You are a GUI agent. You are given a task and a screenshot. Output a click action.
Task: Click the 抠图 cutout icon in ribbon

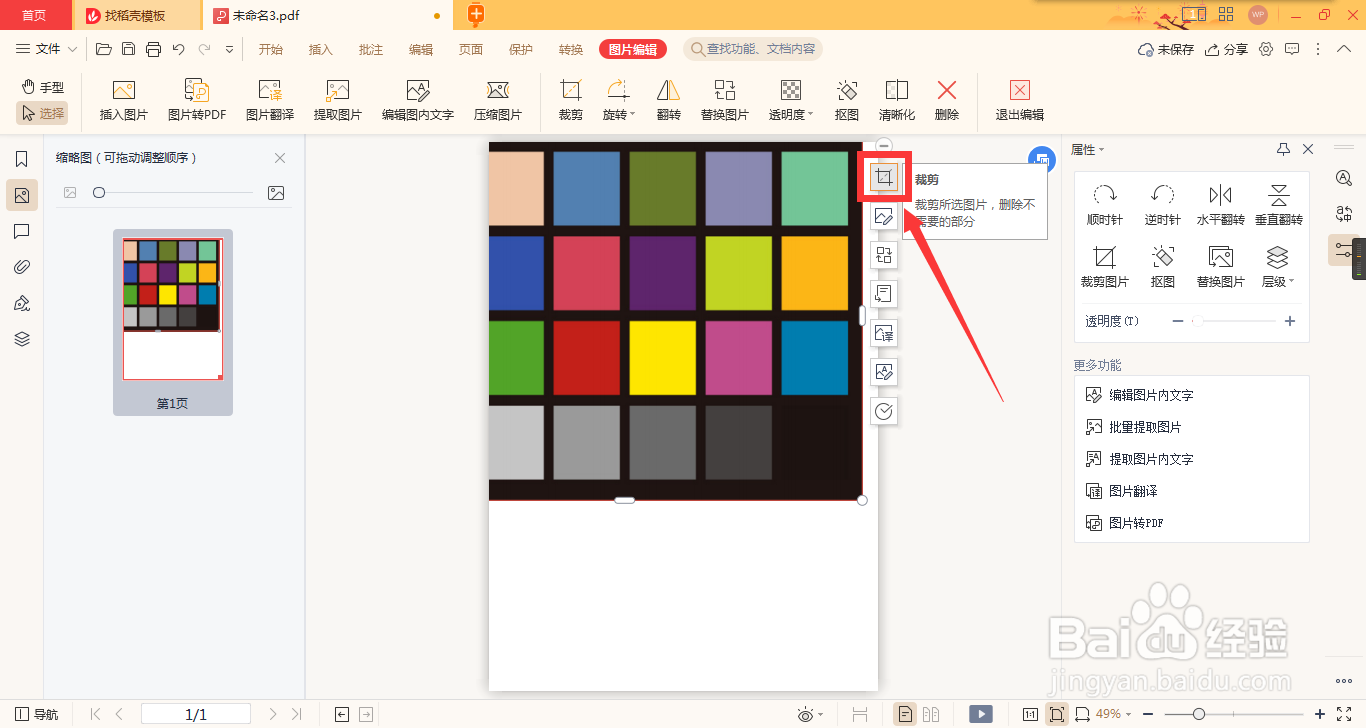pyautogui.click(x=847, y=101)
